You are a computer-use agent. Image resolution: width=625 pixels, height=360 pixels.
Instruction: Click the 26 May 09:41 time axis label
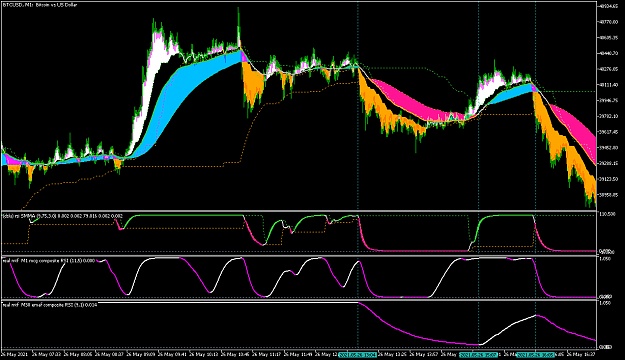pyautogui.click(x=173, y=354)
